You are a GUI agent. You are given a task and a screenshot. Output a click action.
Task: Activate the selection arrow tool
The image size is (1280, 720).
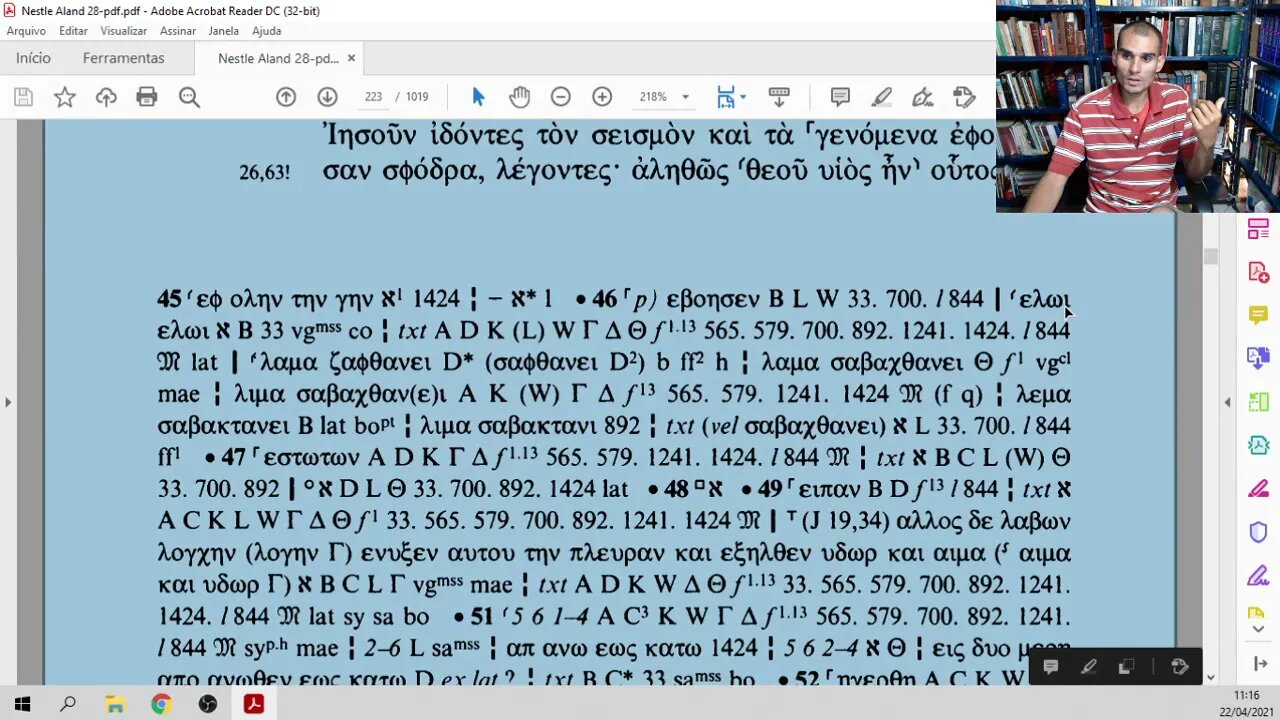478,97
